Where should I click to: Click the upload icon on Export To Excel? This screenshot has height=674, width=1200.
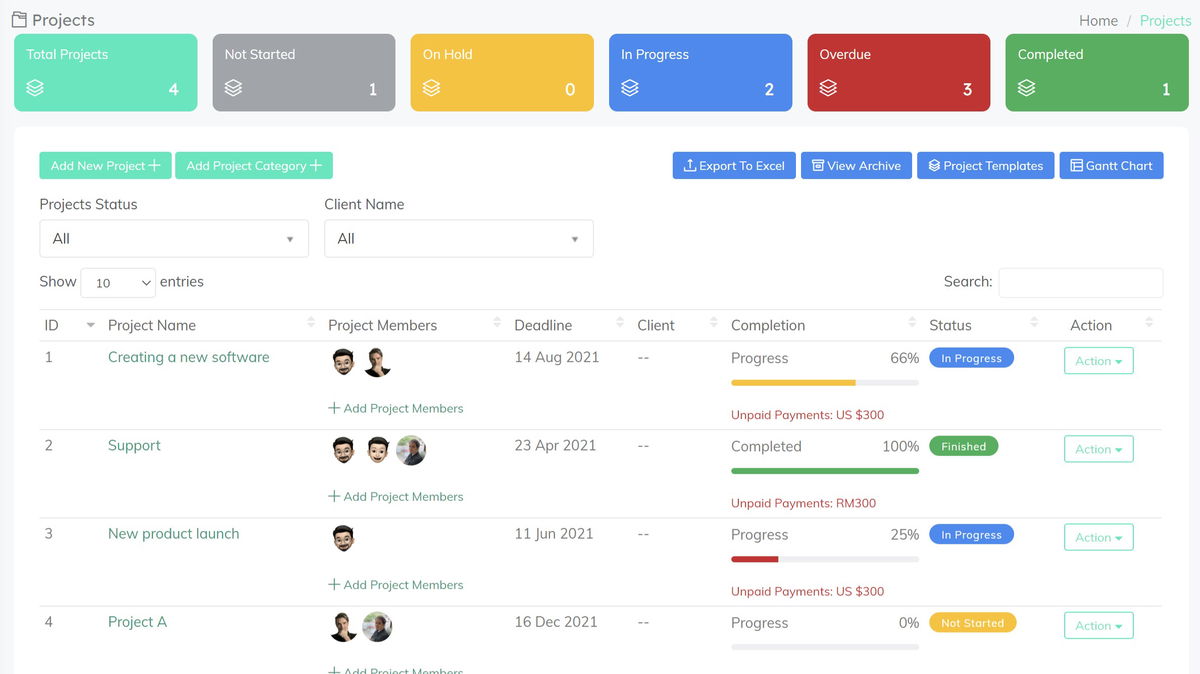coord(692,165)
